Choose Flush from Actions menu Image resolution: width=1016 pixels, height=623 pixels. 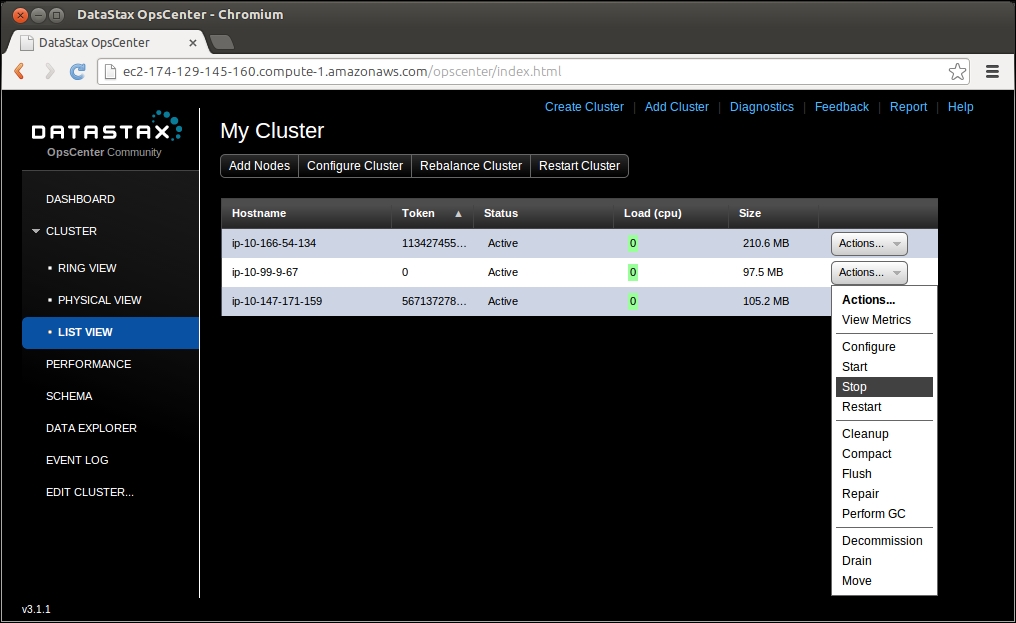point(884,474)
